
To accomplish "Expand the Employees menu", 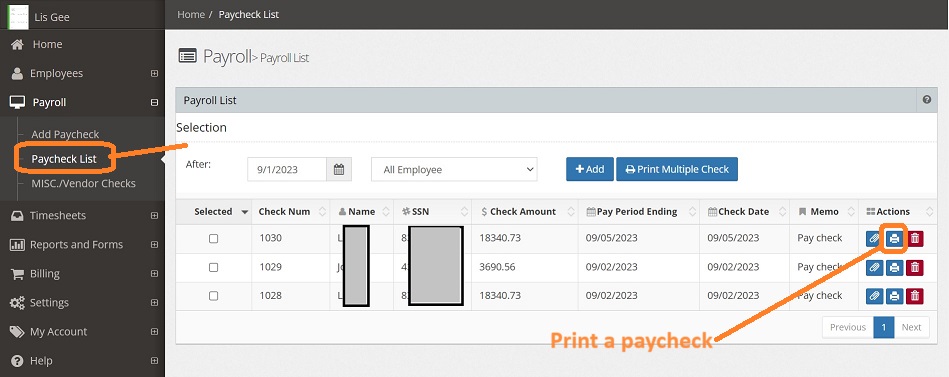I will click(x=154, y=73).
